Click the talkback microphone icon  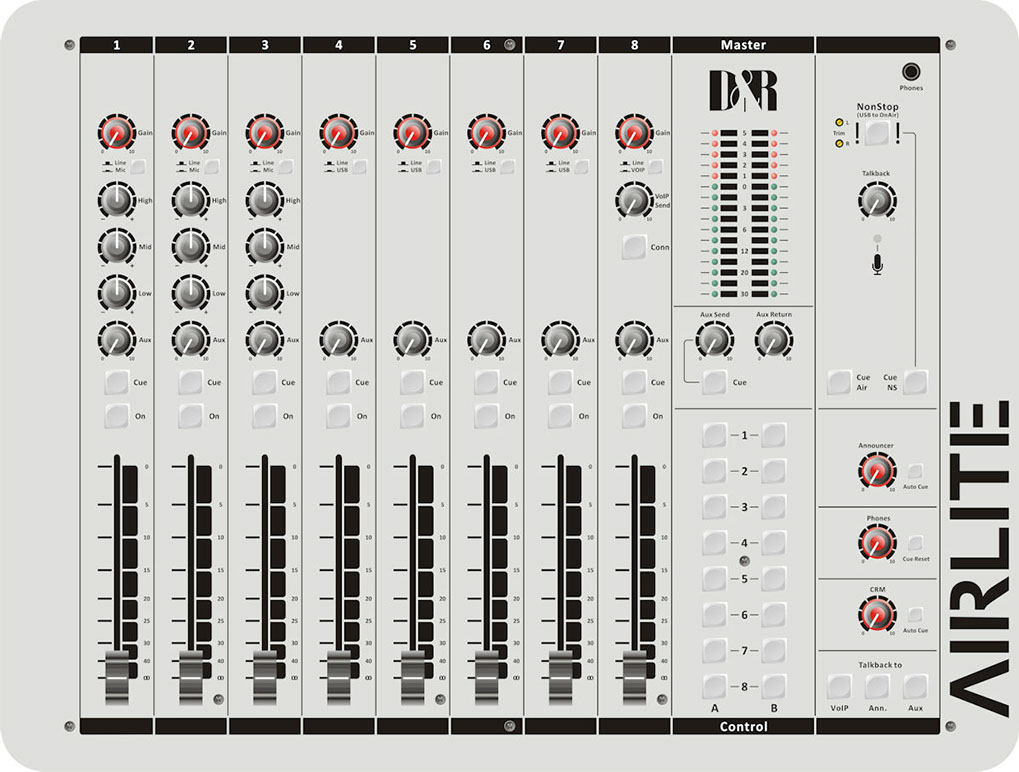[876, 262]
